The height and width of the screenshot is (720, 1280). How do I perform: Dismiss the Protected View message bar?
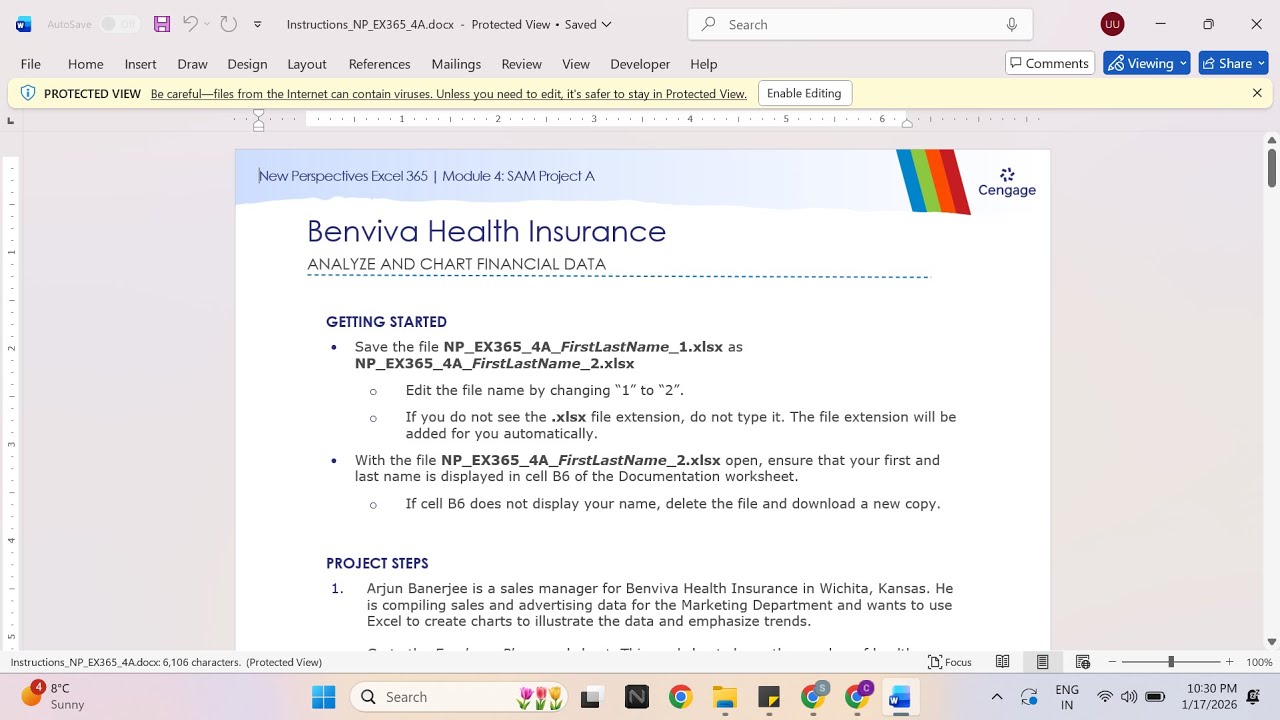click(x=1257, y=93)
